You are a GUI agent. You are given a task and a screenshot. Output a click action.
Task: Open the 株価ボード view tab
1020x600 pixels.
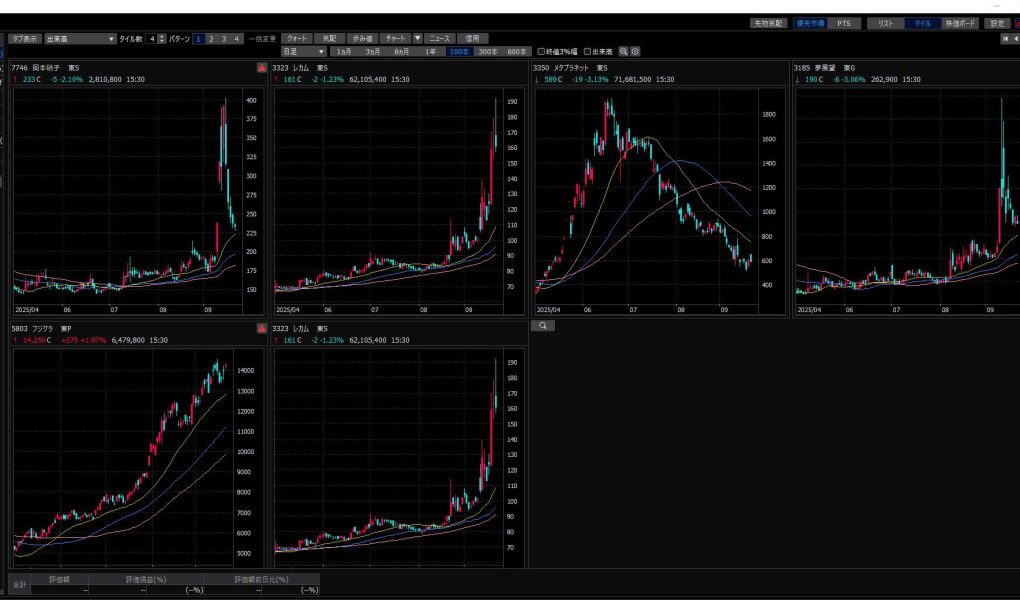pyautogui.click(x=961, y=22)
